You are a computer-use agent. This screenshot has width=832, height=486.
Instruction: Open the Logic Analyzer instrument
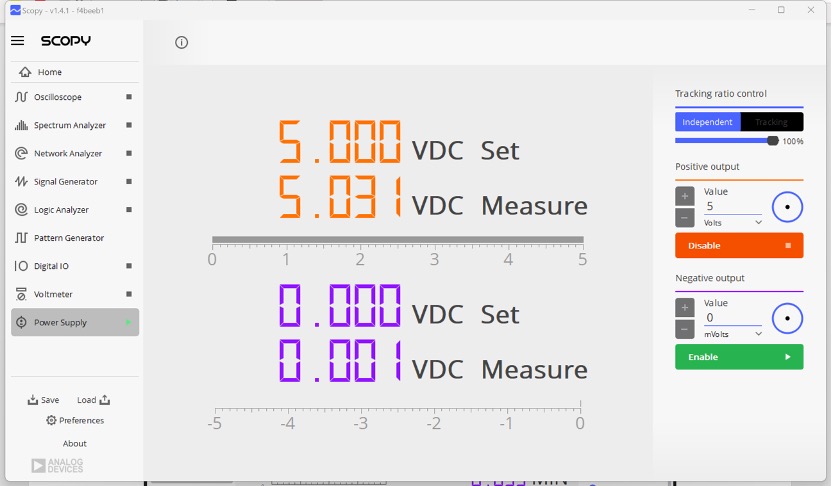point(75,210)
